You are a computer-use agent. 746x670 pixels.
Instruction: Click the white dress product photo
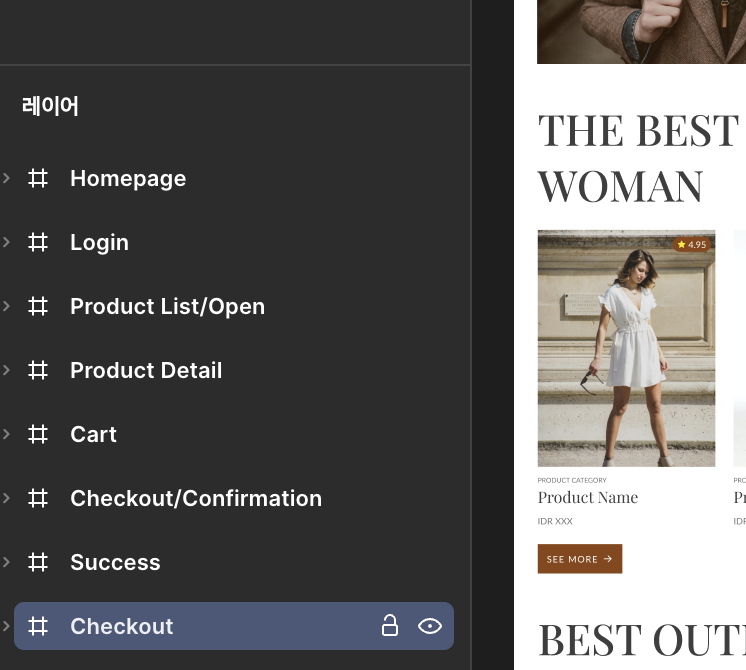tap(626, 348)
